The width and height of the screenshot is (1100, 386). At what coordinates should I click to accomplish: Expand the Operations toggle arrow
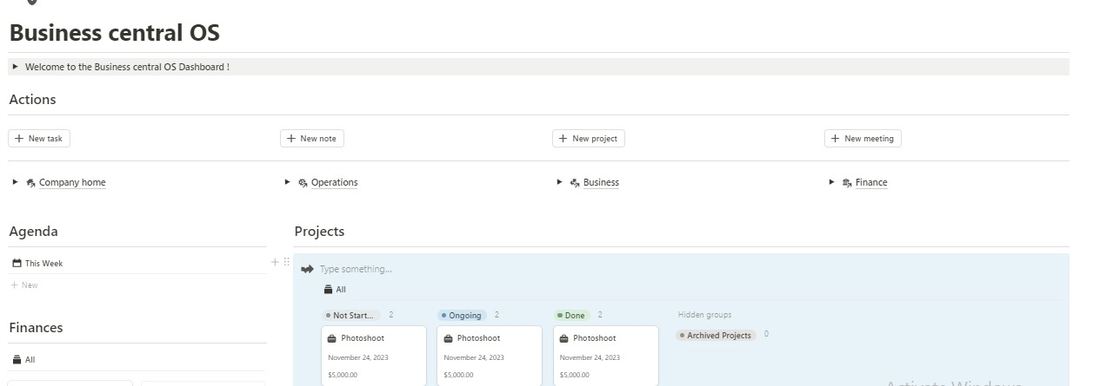click(x=288, y=182)
